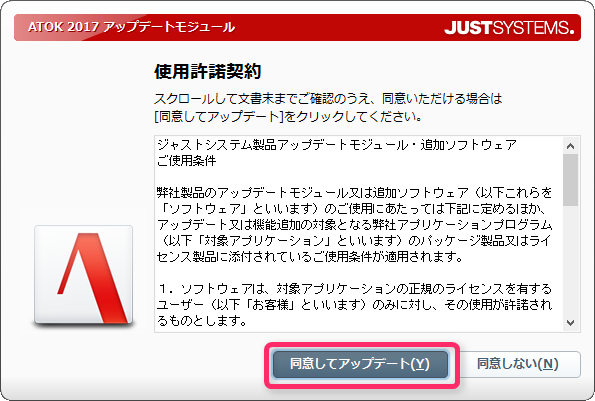Click license line ジャストシステム製品アップデートモジュール
The width and height of the screenshot is (595, 401).
pyautogui.click(x=337, y=145)
